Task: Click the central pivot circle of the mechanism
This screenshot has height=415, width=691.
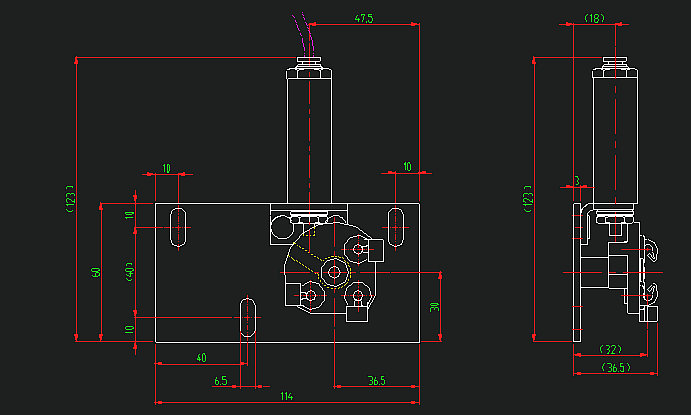Action: click(333, 271)
